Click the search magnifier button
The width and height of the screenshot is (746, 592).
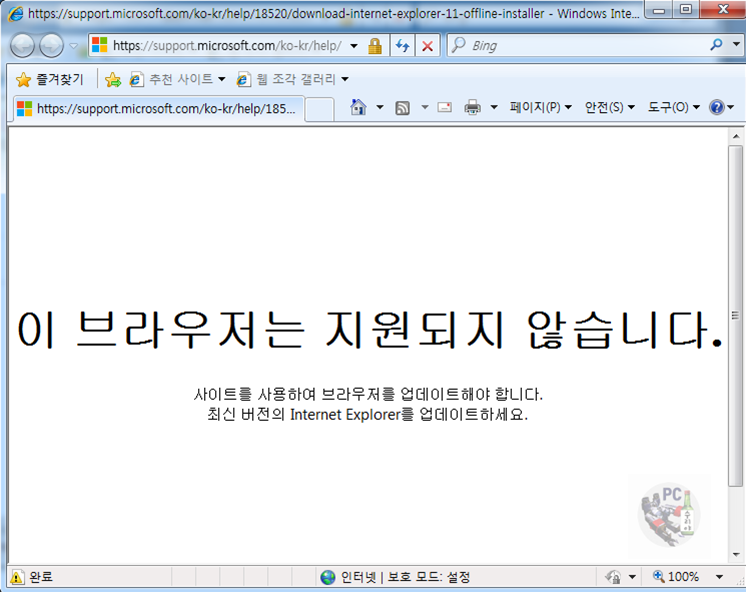(716, 45)
